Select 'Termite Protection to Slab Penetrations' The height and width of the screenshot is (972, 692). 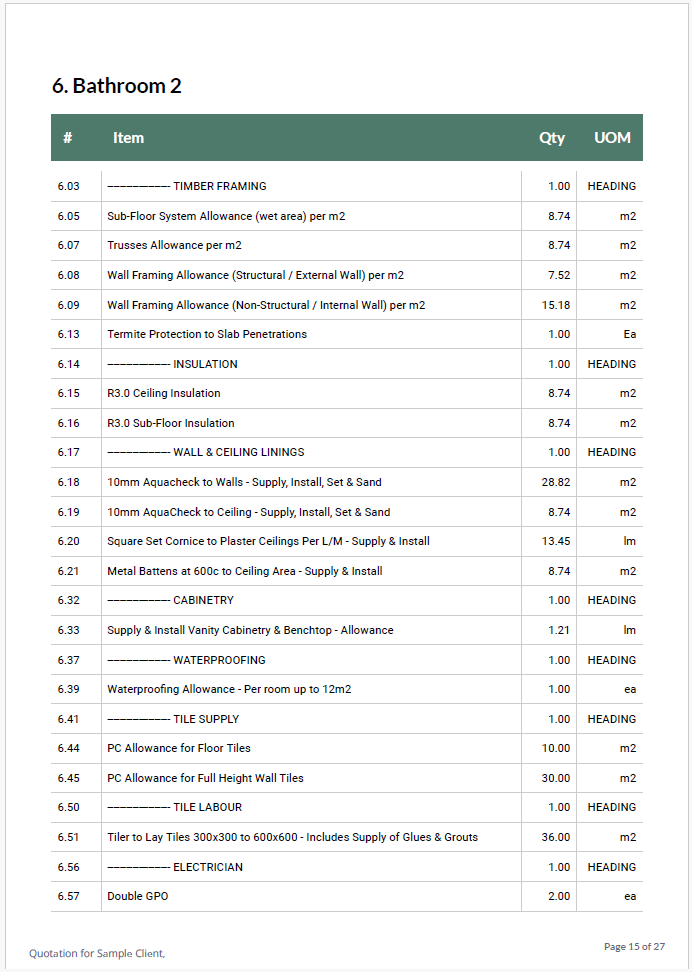point(207,334)
